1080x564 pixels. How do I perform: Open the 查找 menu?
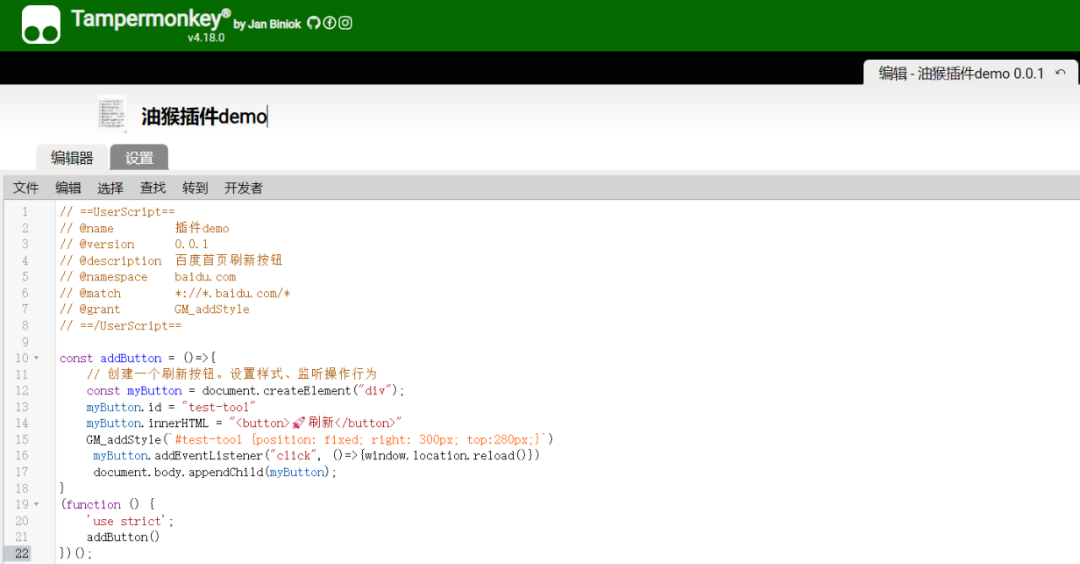click(x=152, y=187)
